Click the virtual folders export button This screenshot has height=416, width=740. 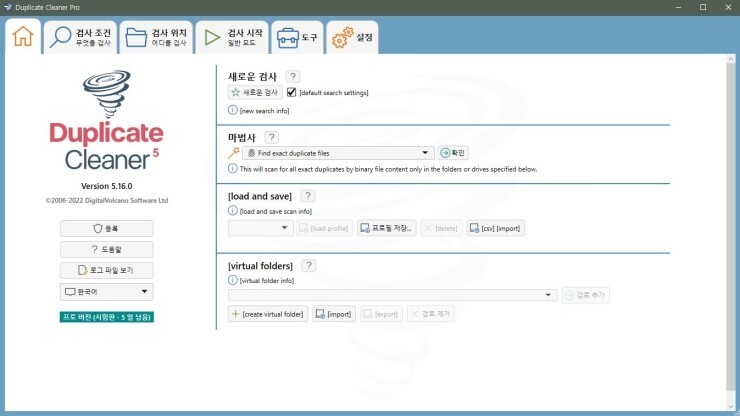(381, 314)
